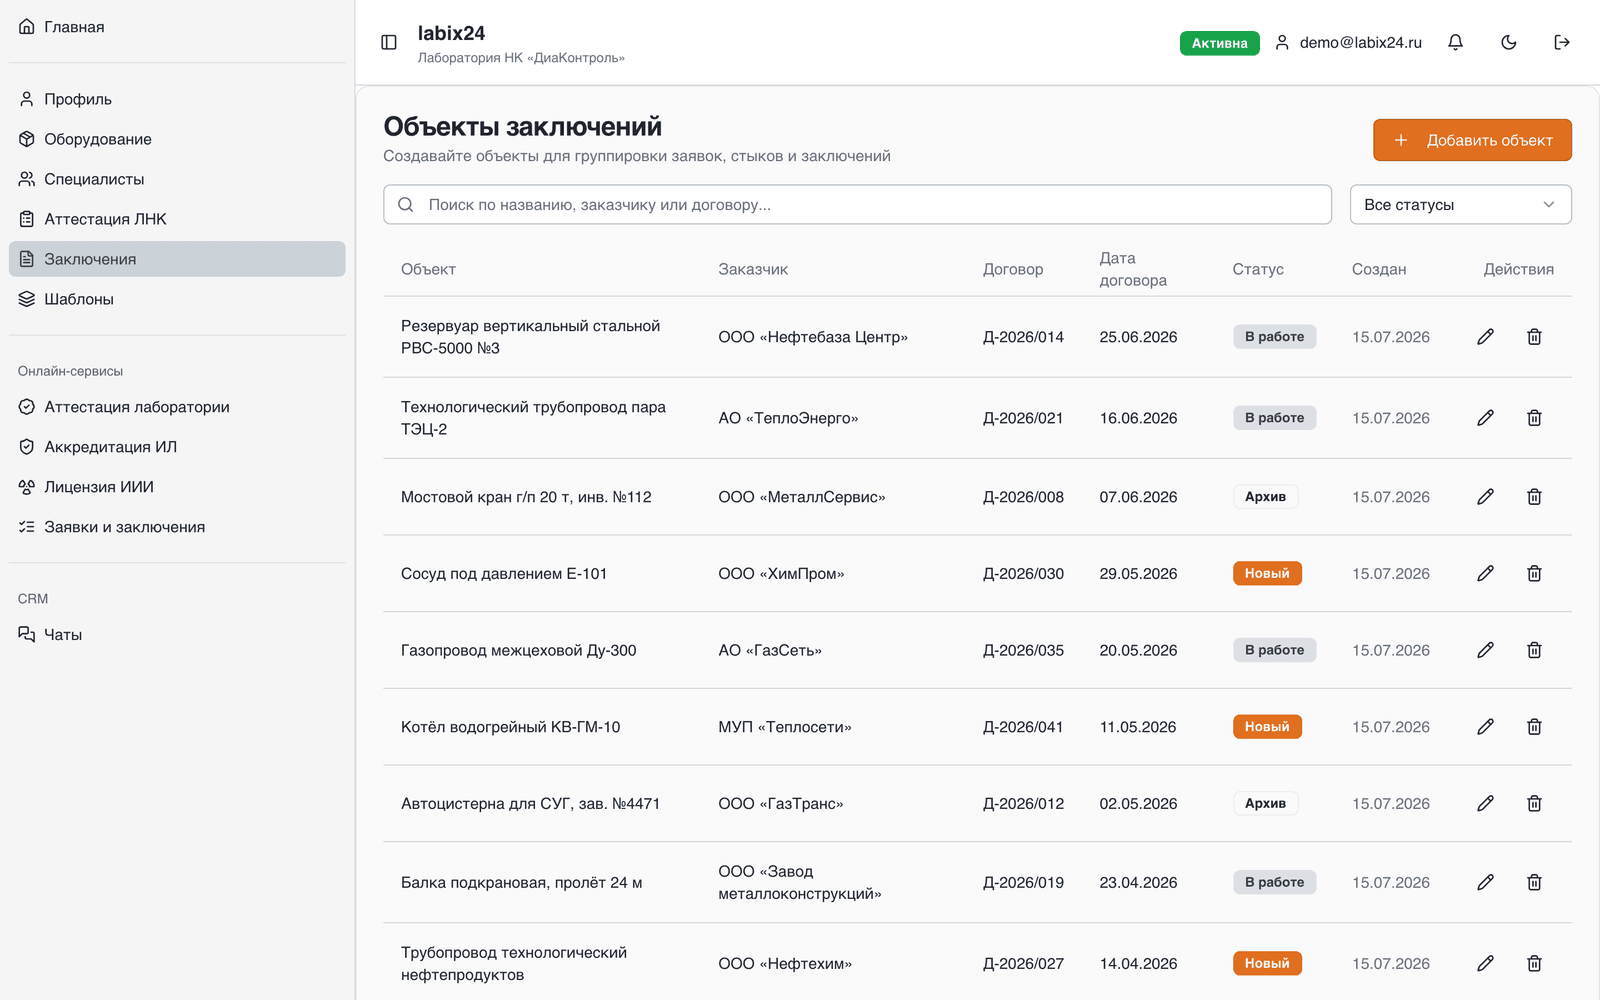The image size is (1600, 1000).
Task: Collapse the sidebar panel icon
Action: point(389,42)
